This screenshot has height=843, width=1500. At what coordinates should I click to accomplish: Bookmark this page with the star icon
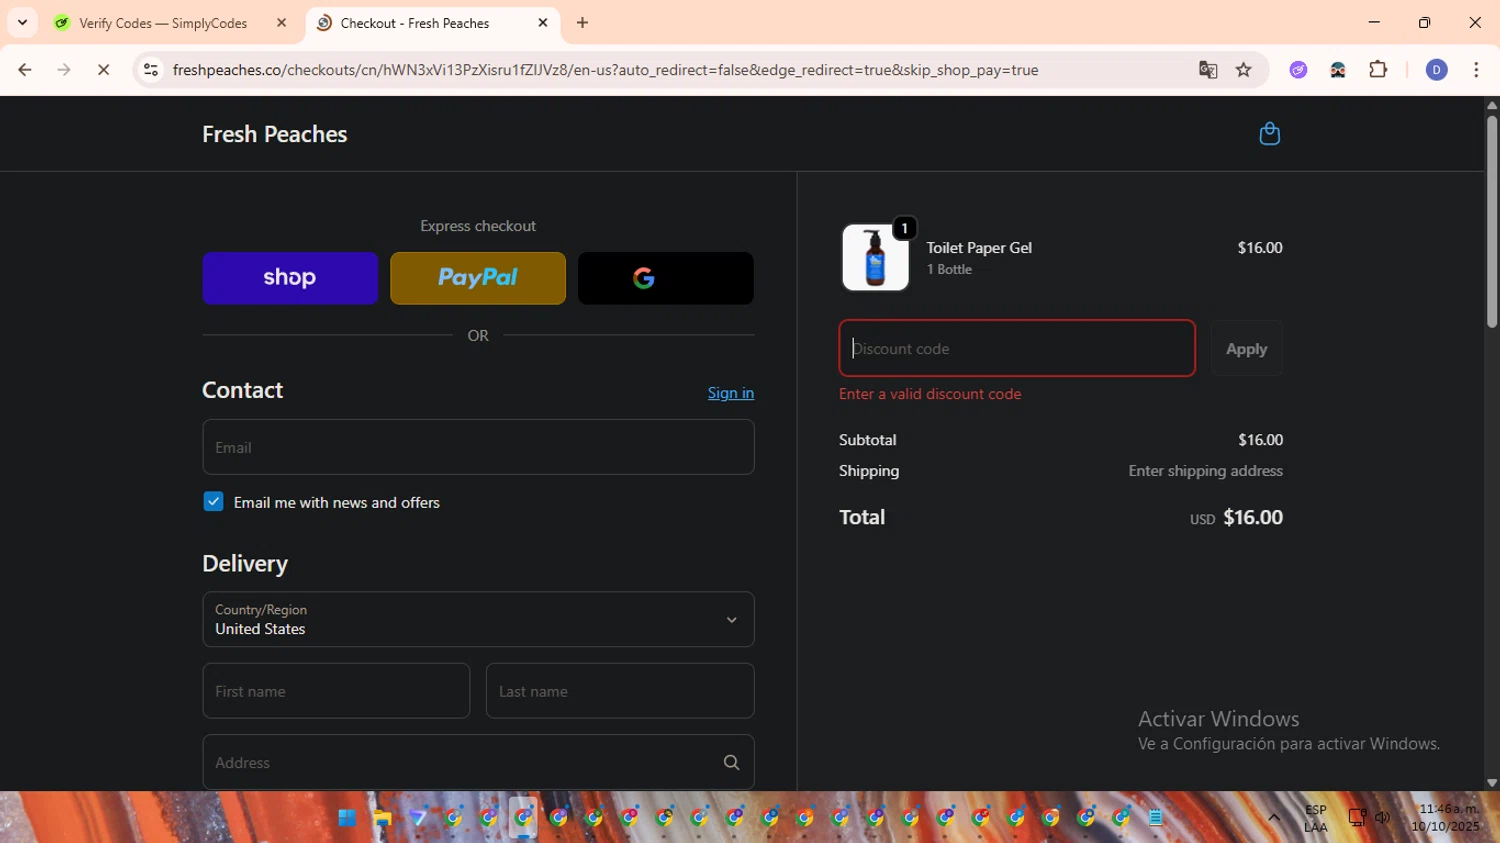(x=1243, y=70)
